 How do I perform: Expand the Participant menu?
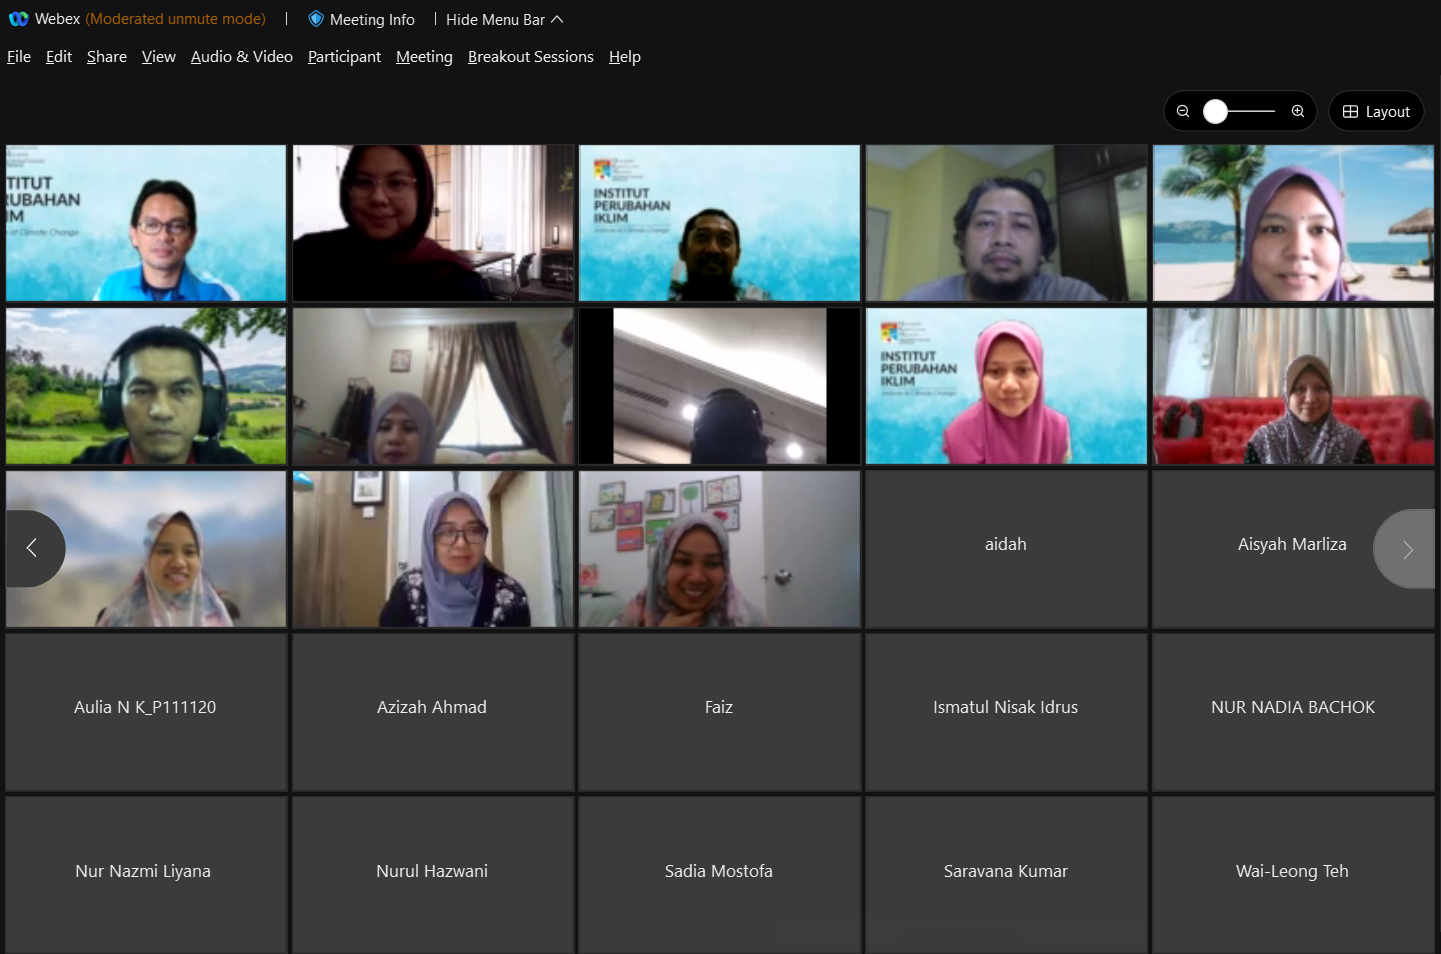344,57
